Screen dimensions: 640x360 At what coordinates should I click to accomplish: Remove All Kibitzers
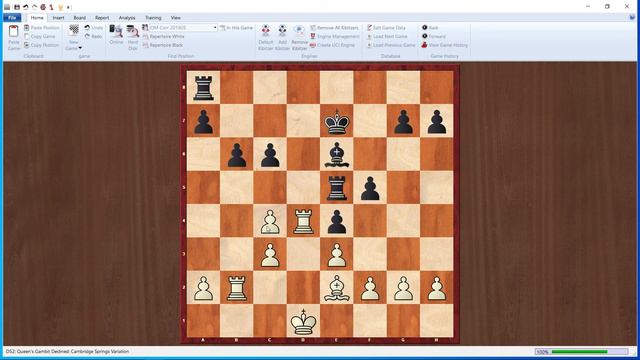pos(334,28)
